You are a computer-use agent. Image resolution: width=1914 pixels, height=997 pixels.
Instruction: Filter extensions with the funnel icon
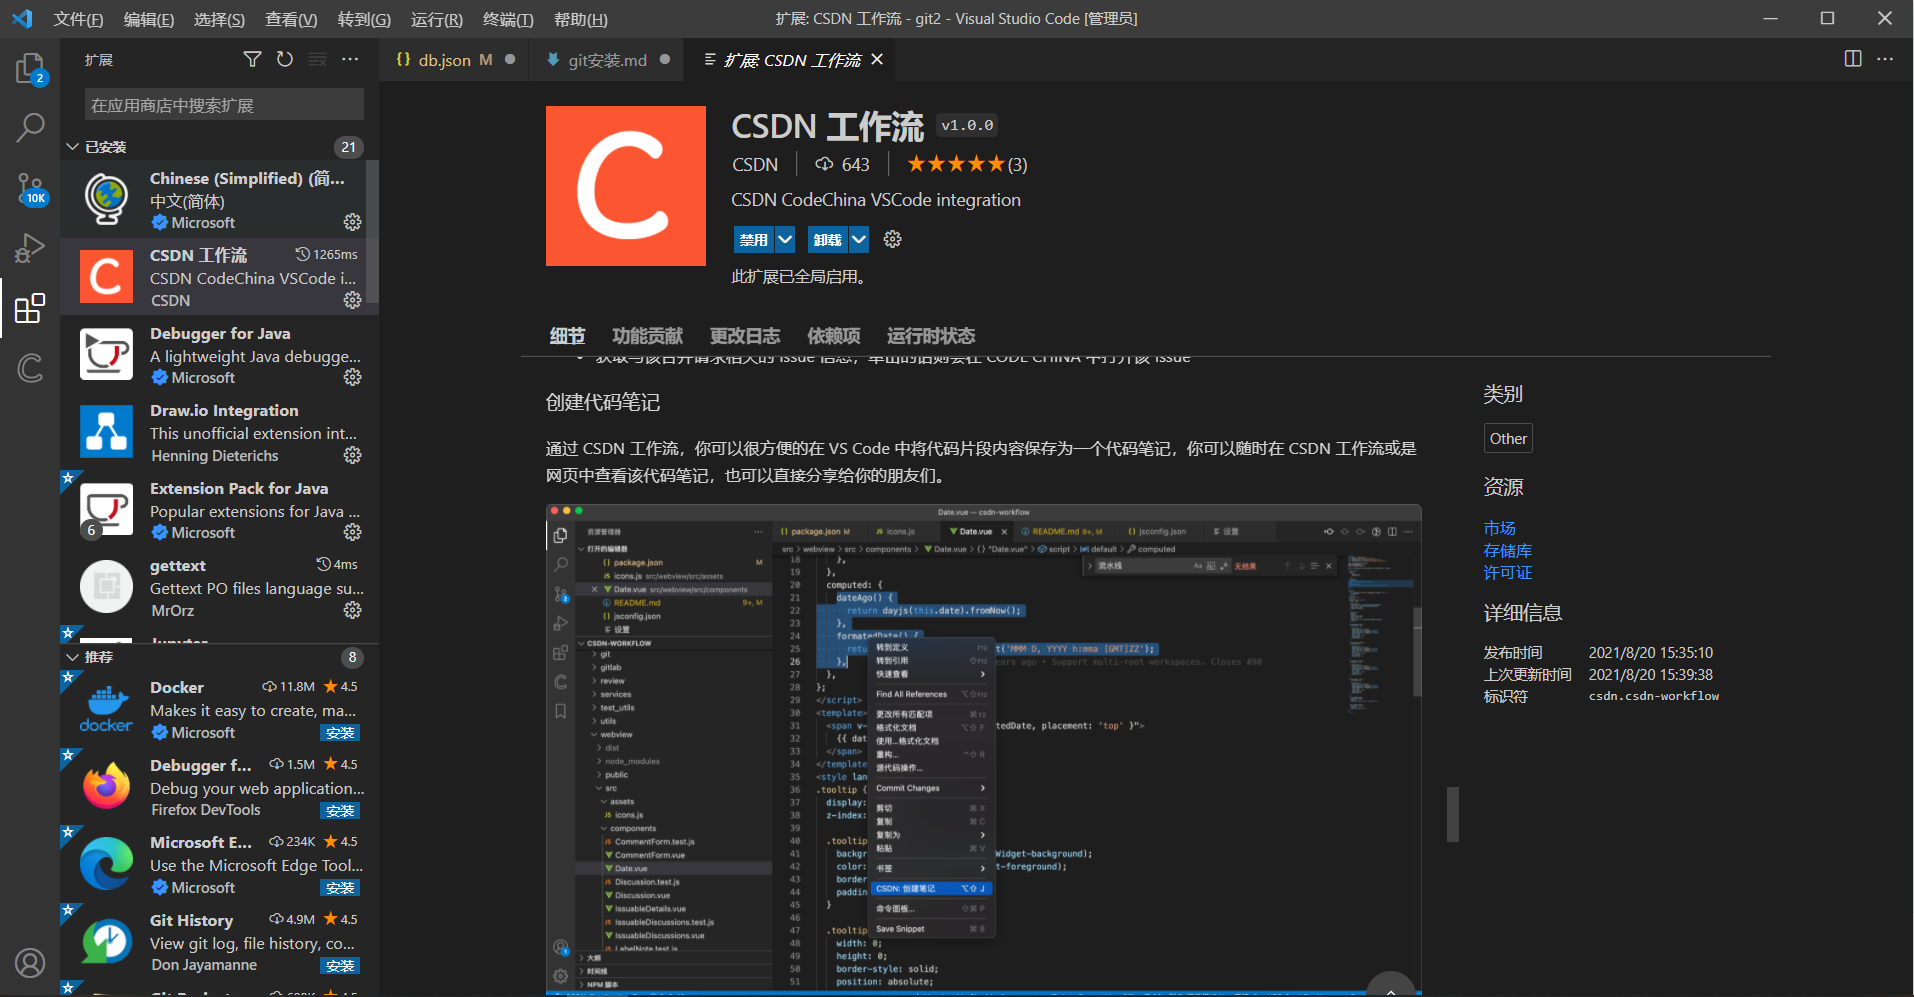click(252, 60)
